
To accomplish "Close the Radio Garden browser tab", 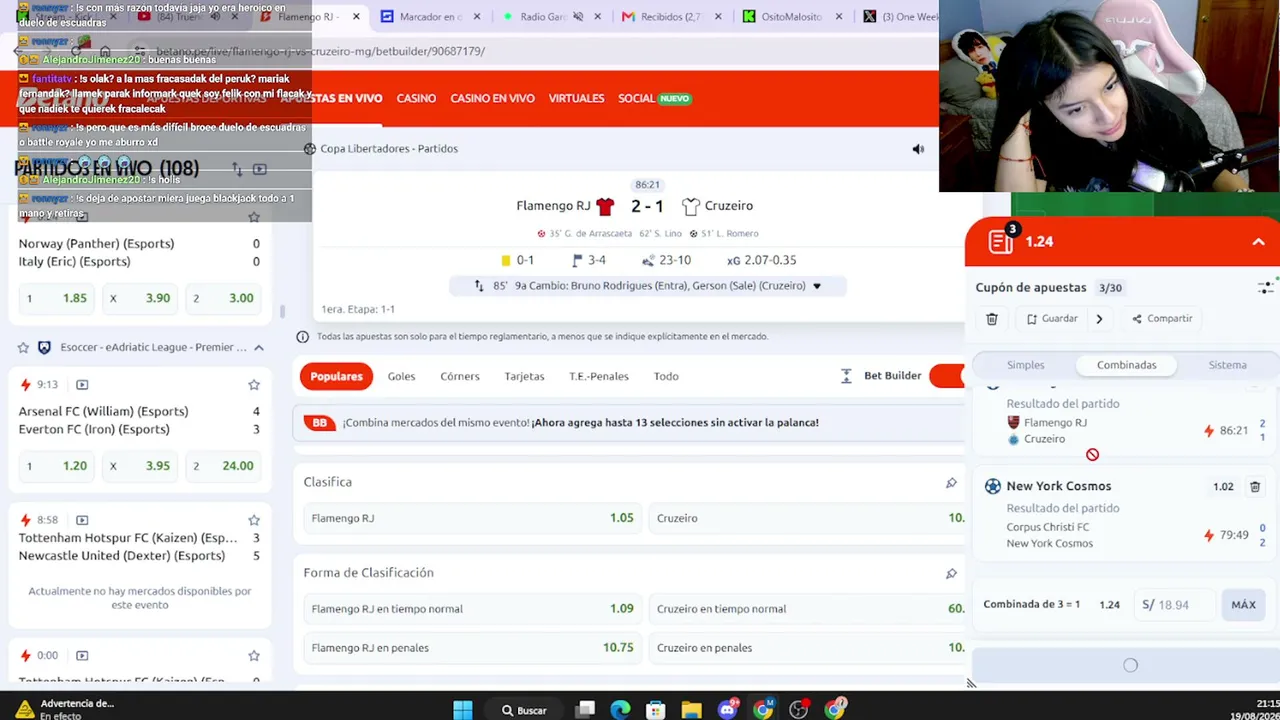I will point(598,17).
